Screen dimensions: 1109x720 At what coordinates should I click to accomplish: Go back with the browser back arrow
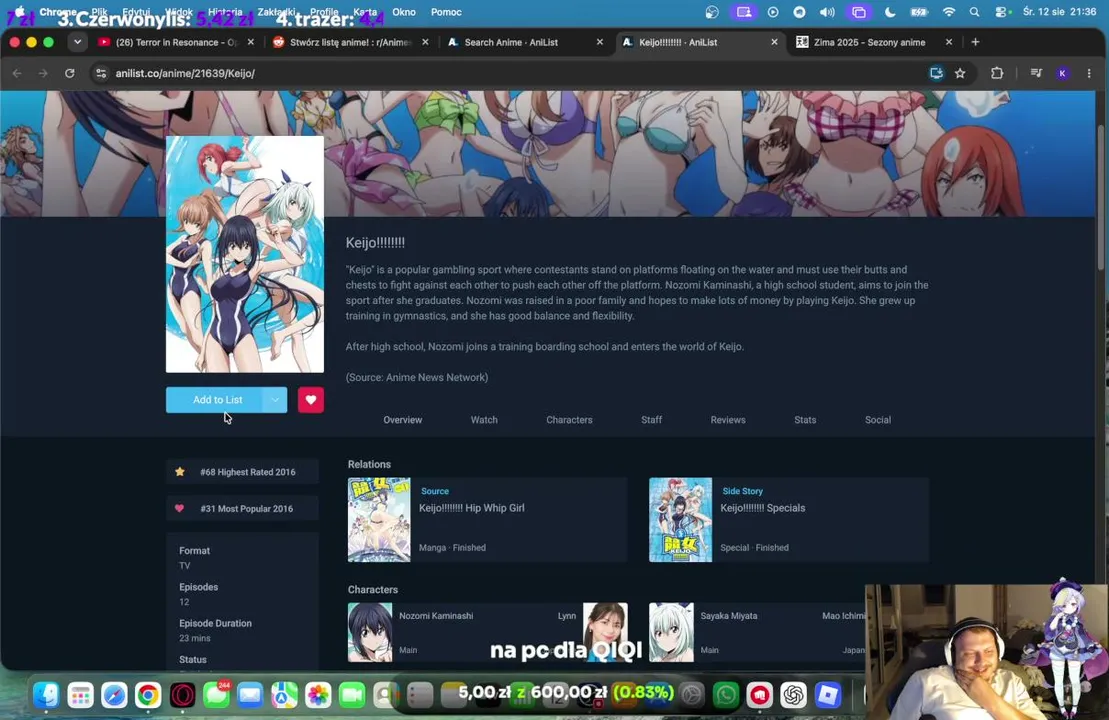[x=17, y=73]
